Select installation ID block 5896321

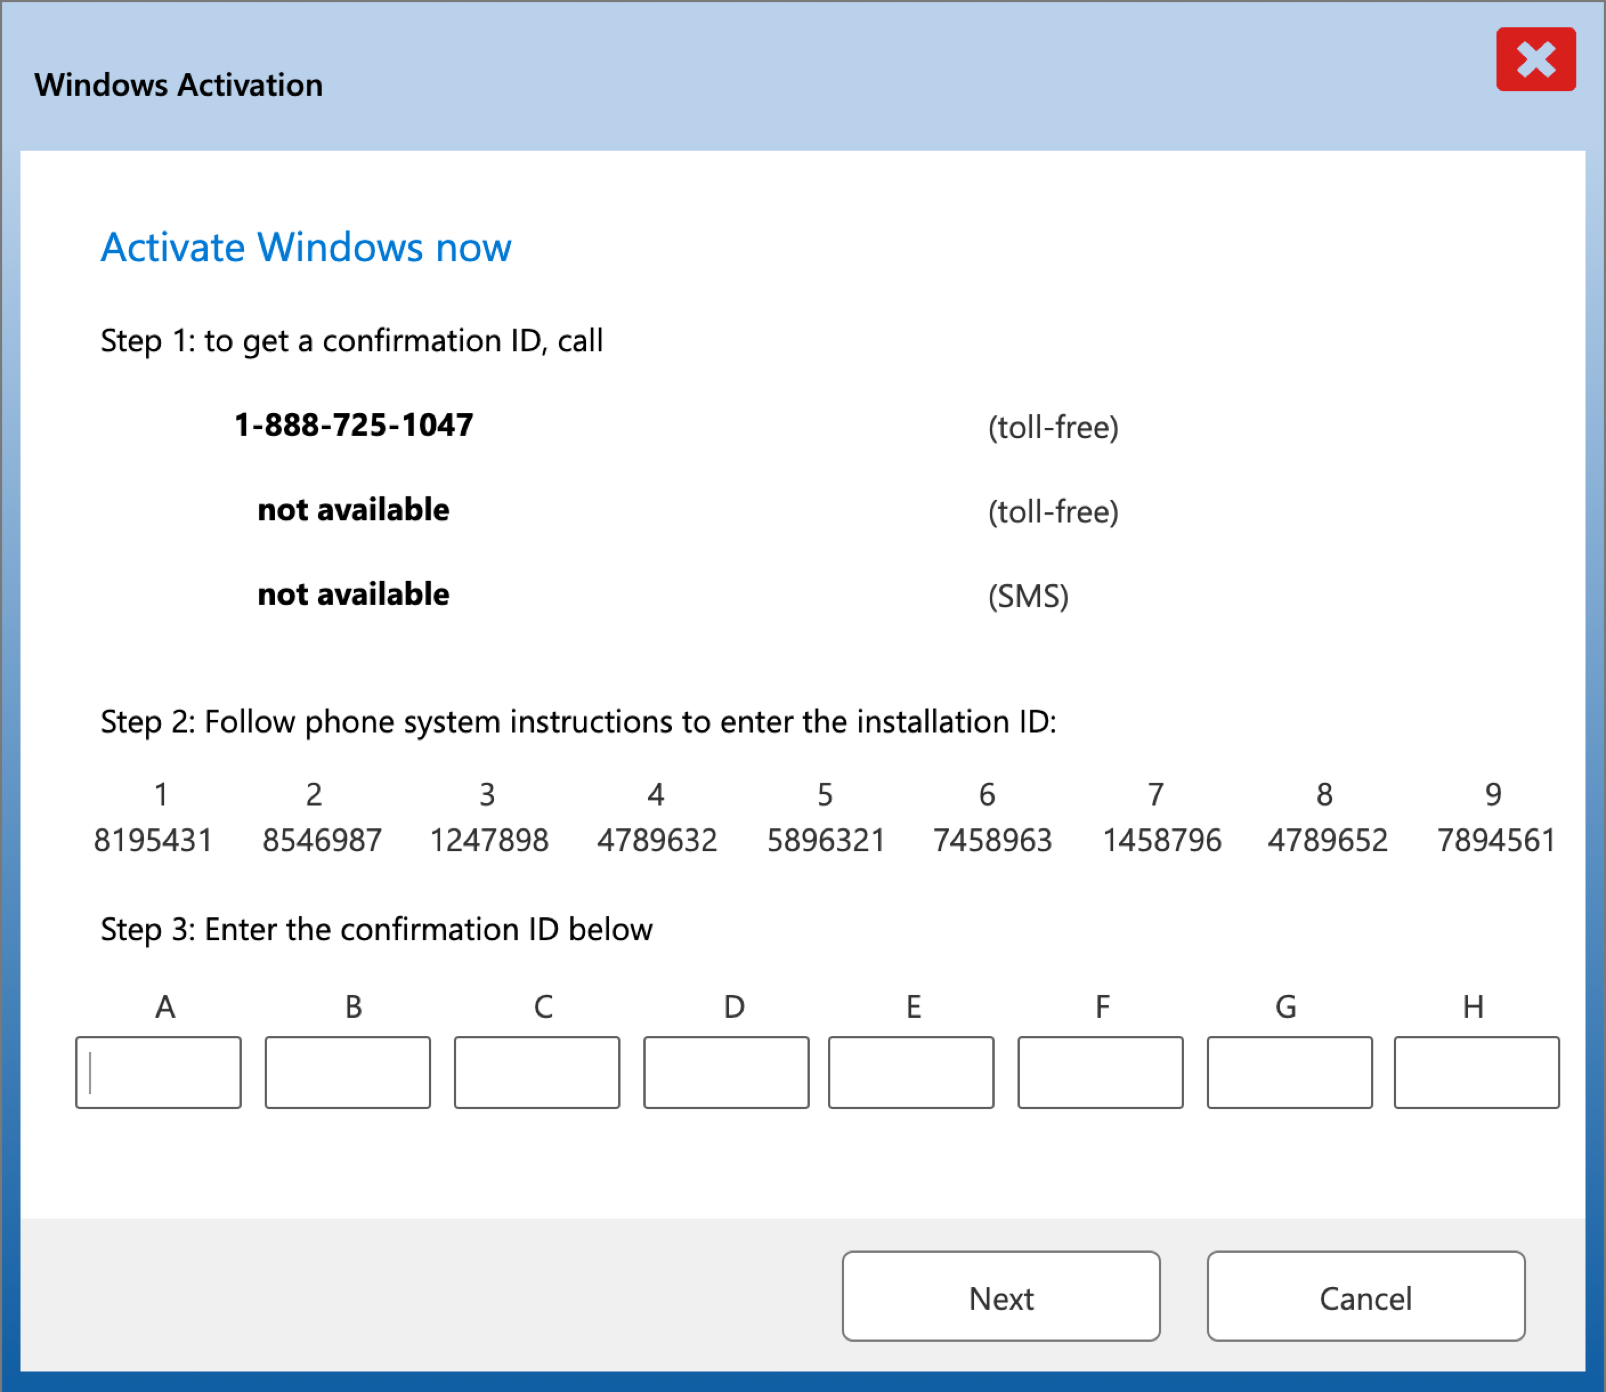pyautogui.click(x=826, y=840)
